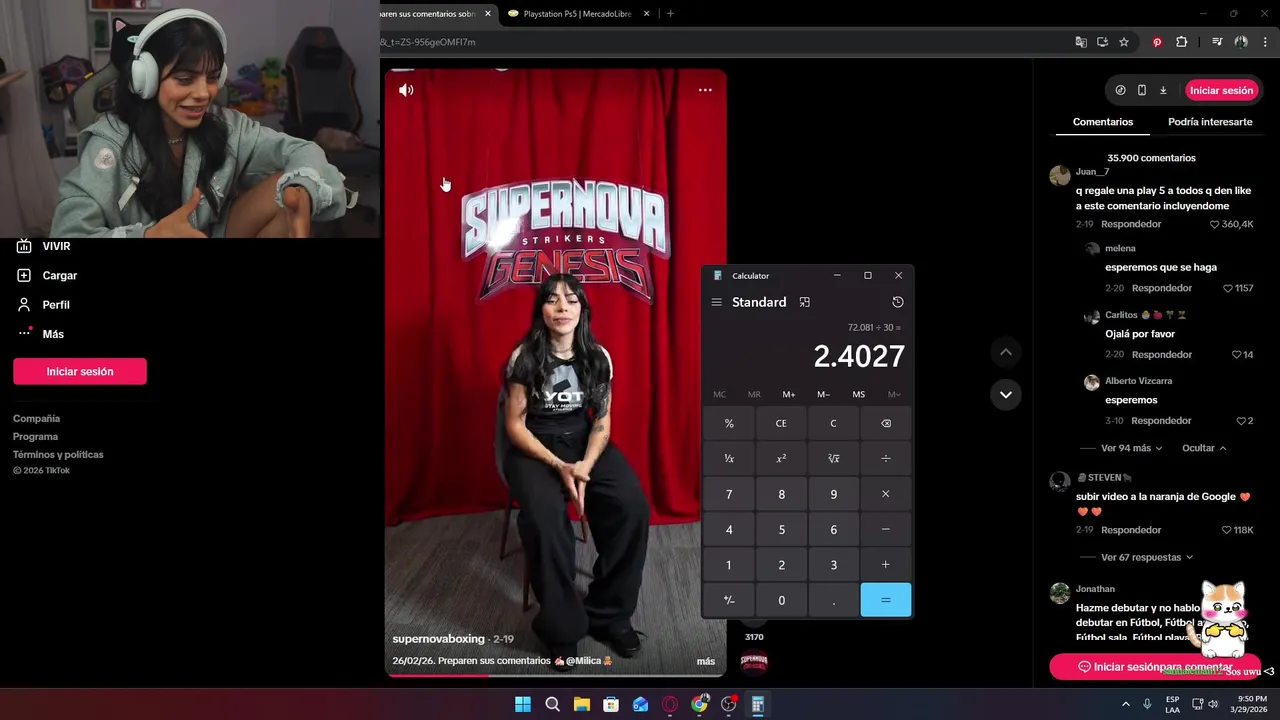This screenshot has height=720, width=1280.
Task: Click the download arrow icon in TikTok header
Action: pyautogui.click(x=1163, y=90)
